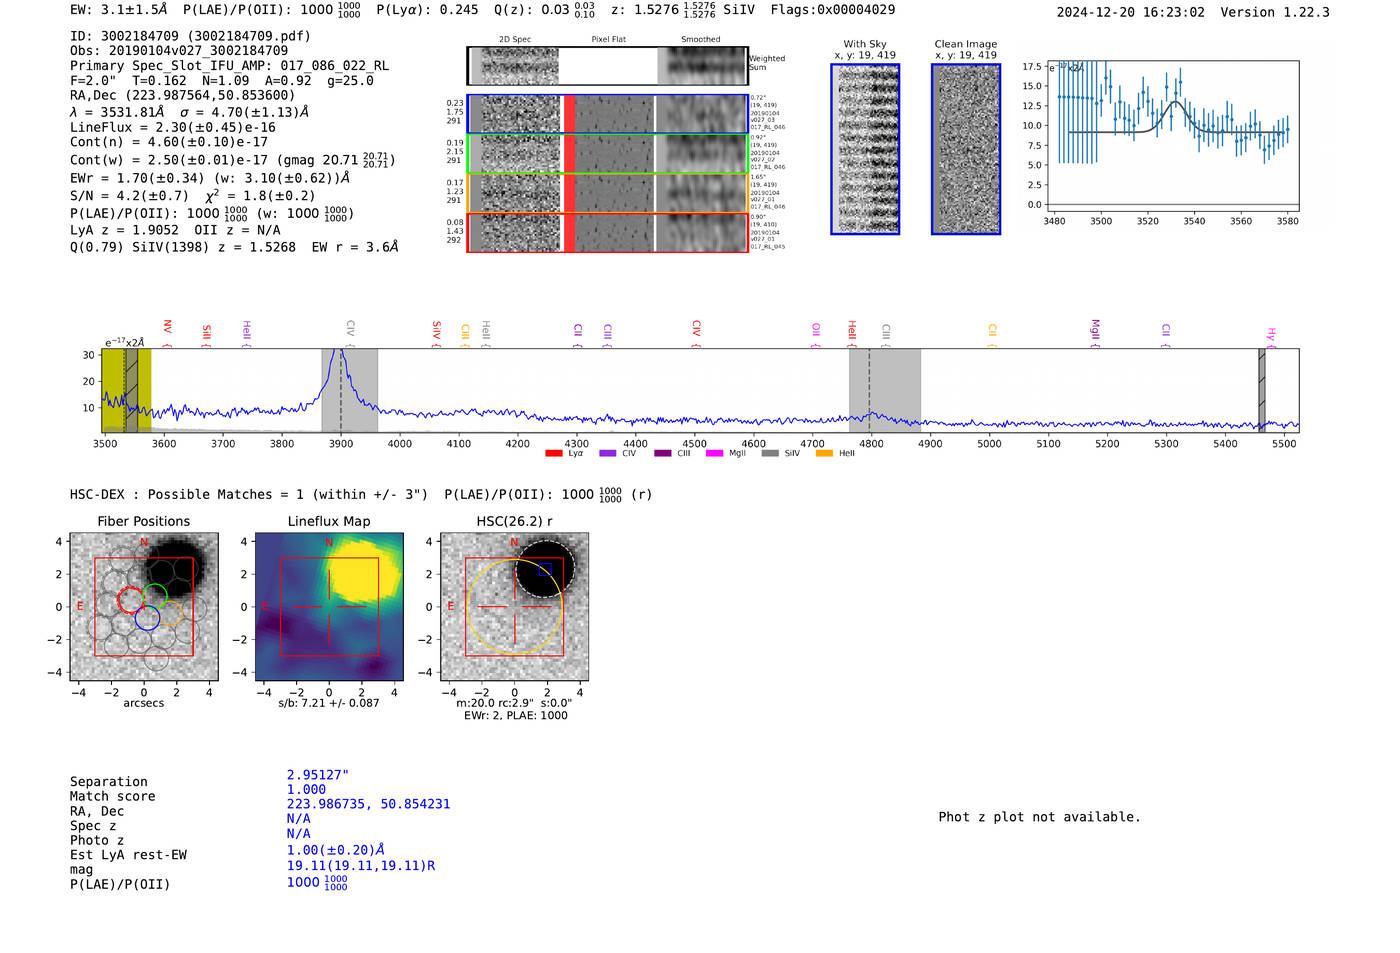This screenshot has height=953, width=1400.
Task: Click the dashed line marker at 3900
Action: pyautogui.click(x=341, y=390)
